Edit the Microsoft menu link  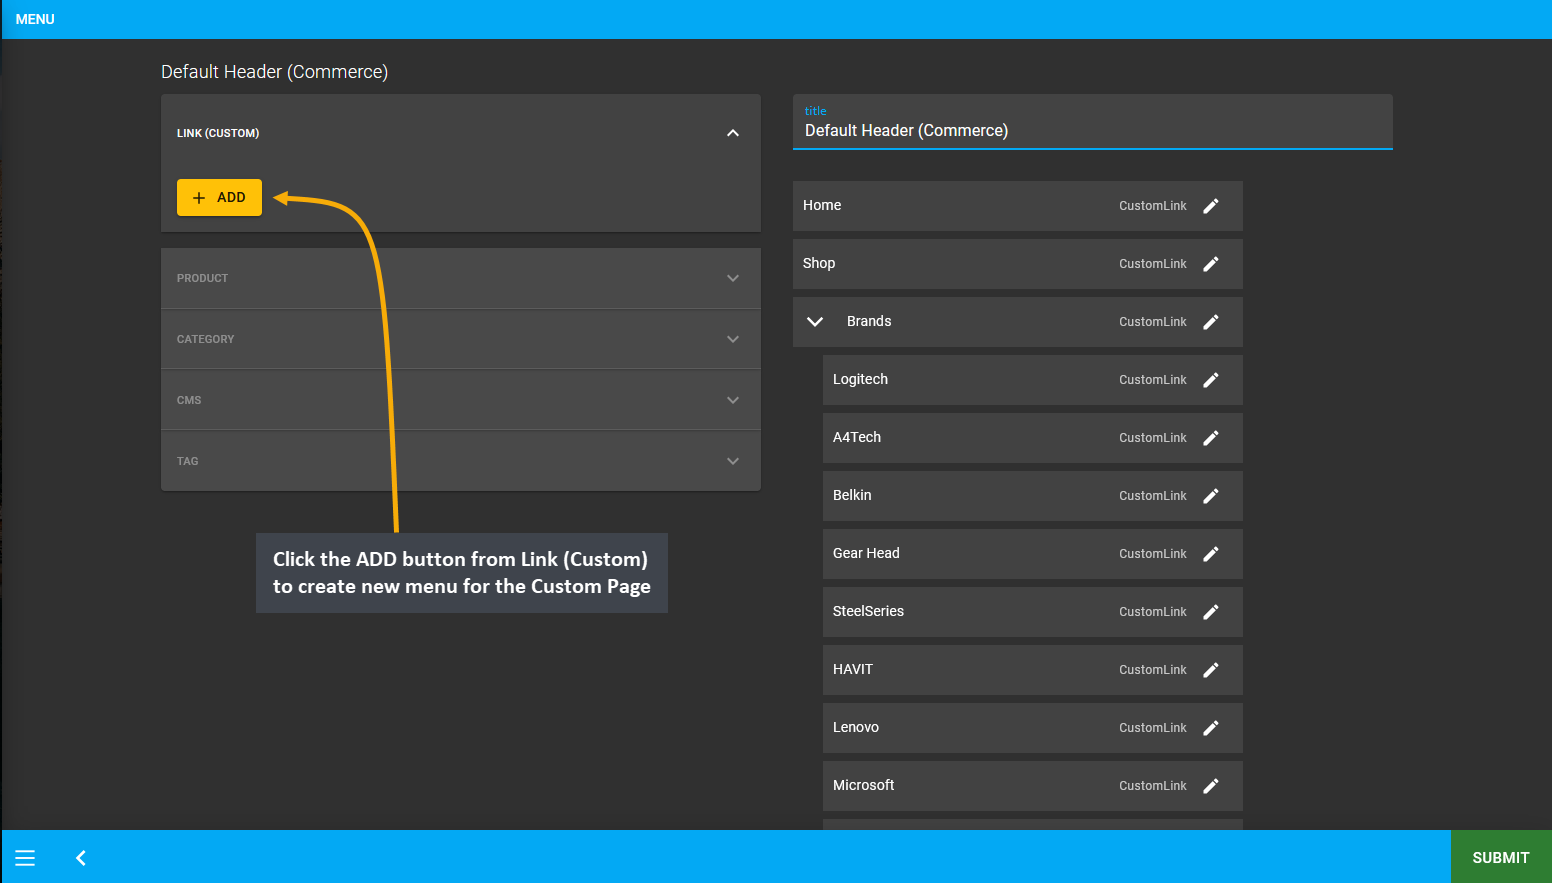pyautogui.click(x=1211, y=786)
